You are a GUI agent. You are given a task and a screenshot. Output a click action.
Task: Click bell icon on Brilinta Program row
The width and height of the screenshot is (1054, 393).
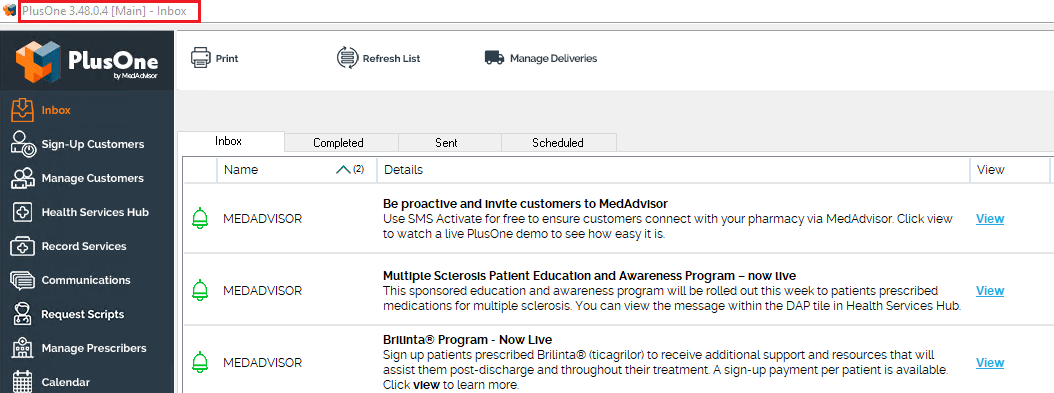point(200,362)
